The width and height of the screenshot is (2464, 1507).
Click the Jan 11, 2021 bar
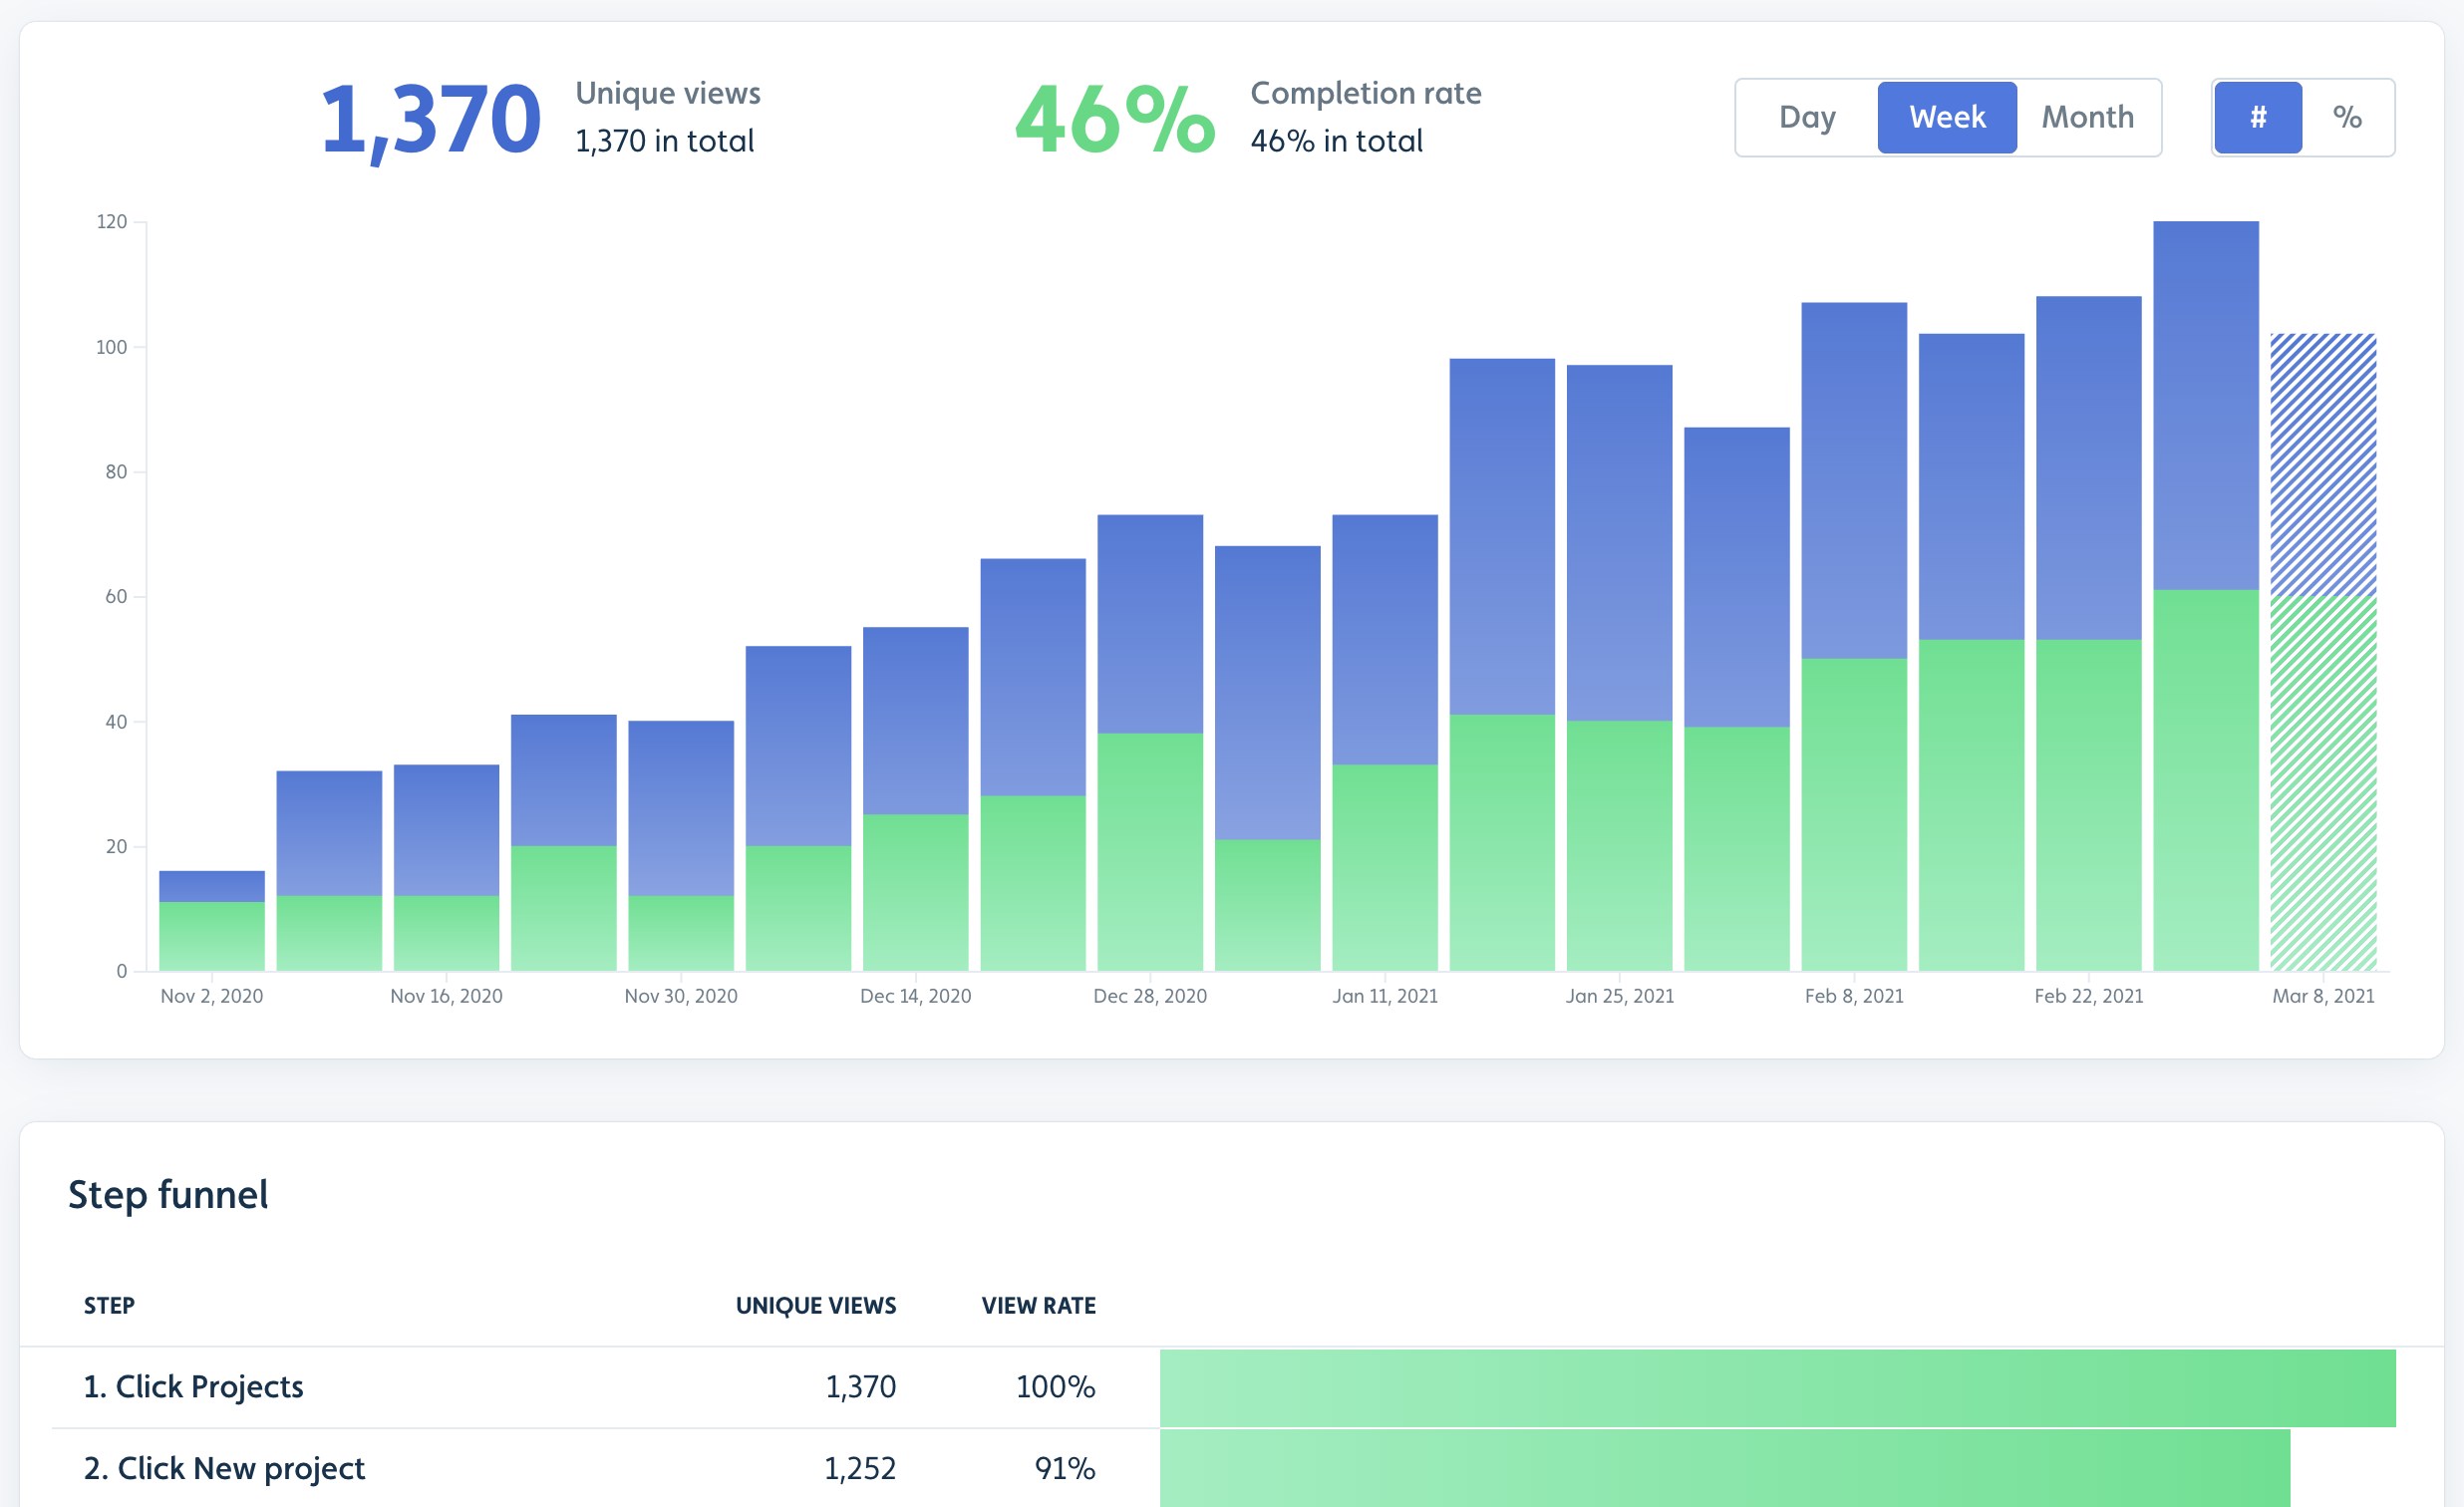pyautogui.click(x=1385, y=743)
